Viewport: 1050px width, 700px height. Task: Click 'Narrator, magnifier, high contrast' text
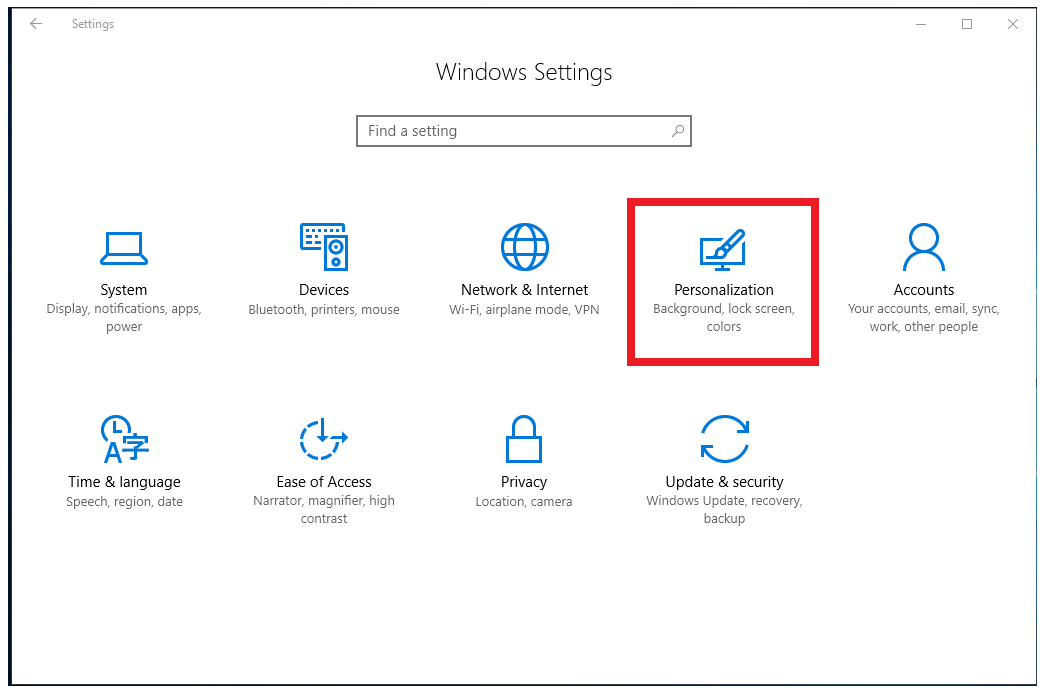coord(324,509)
